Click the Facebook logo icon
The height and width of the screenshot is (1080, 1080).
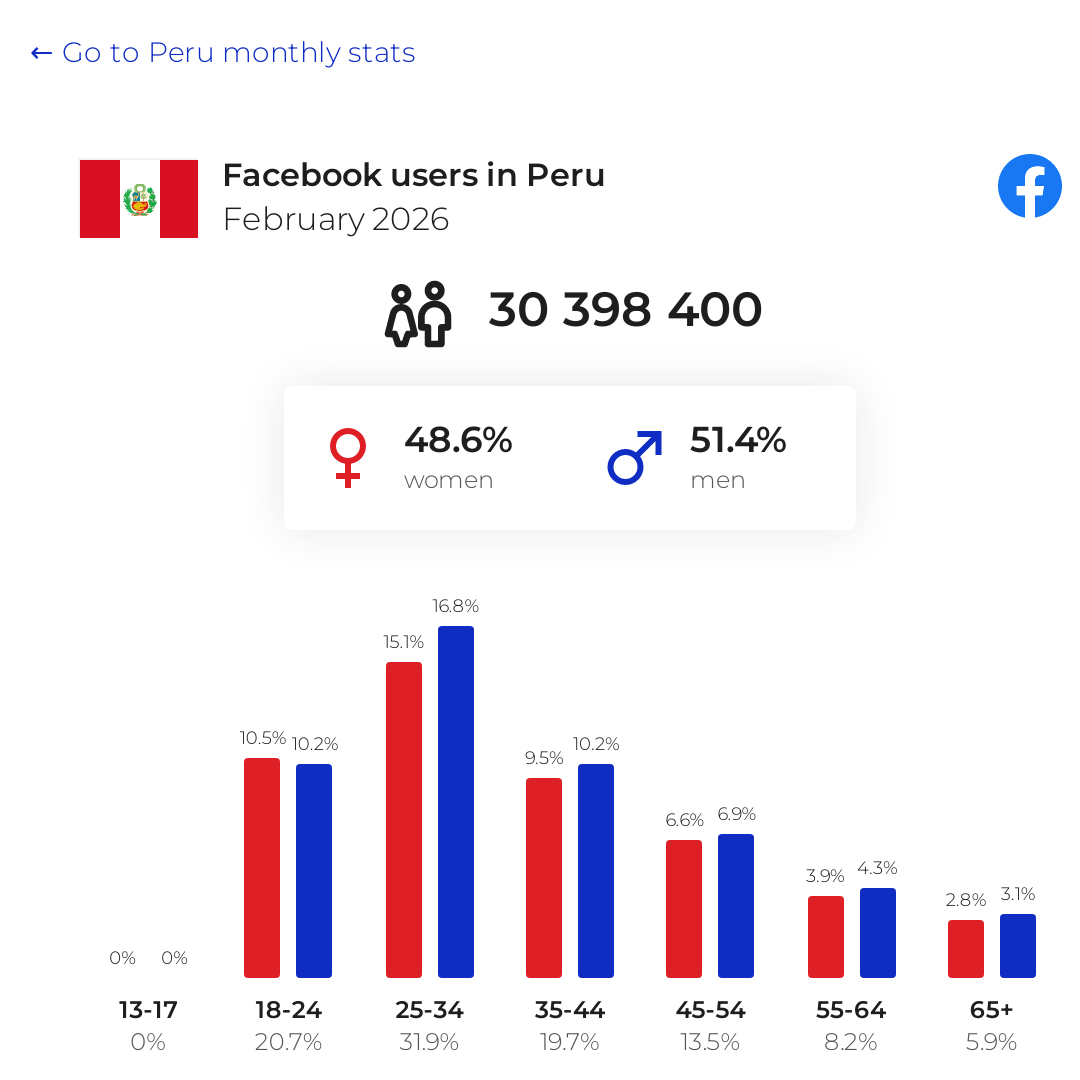click(x=1029, y=186)
